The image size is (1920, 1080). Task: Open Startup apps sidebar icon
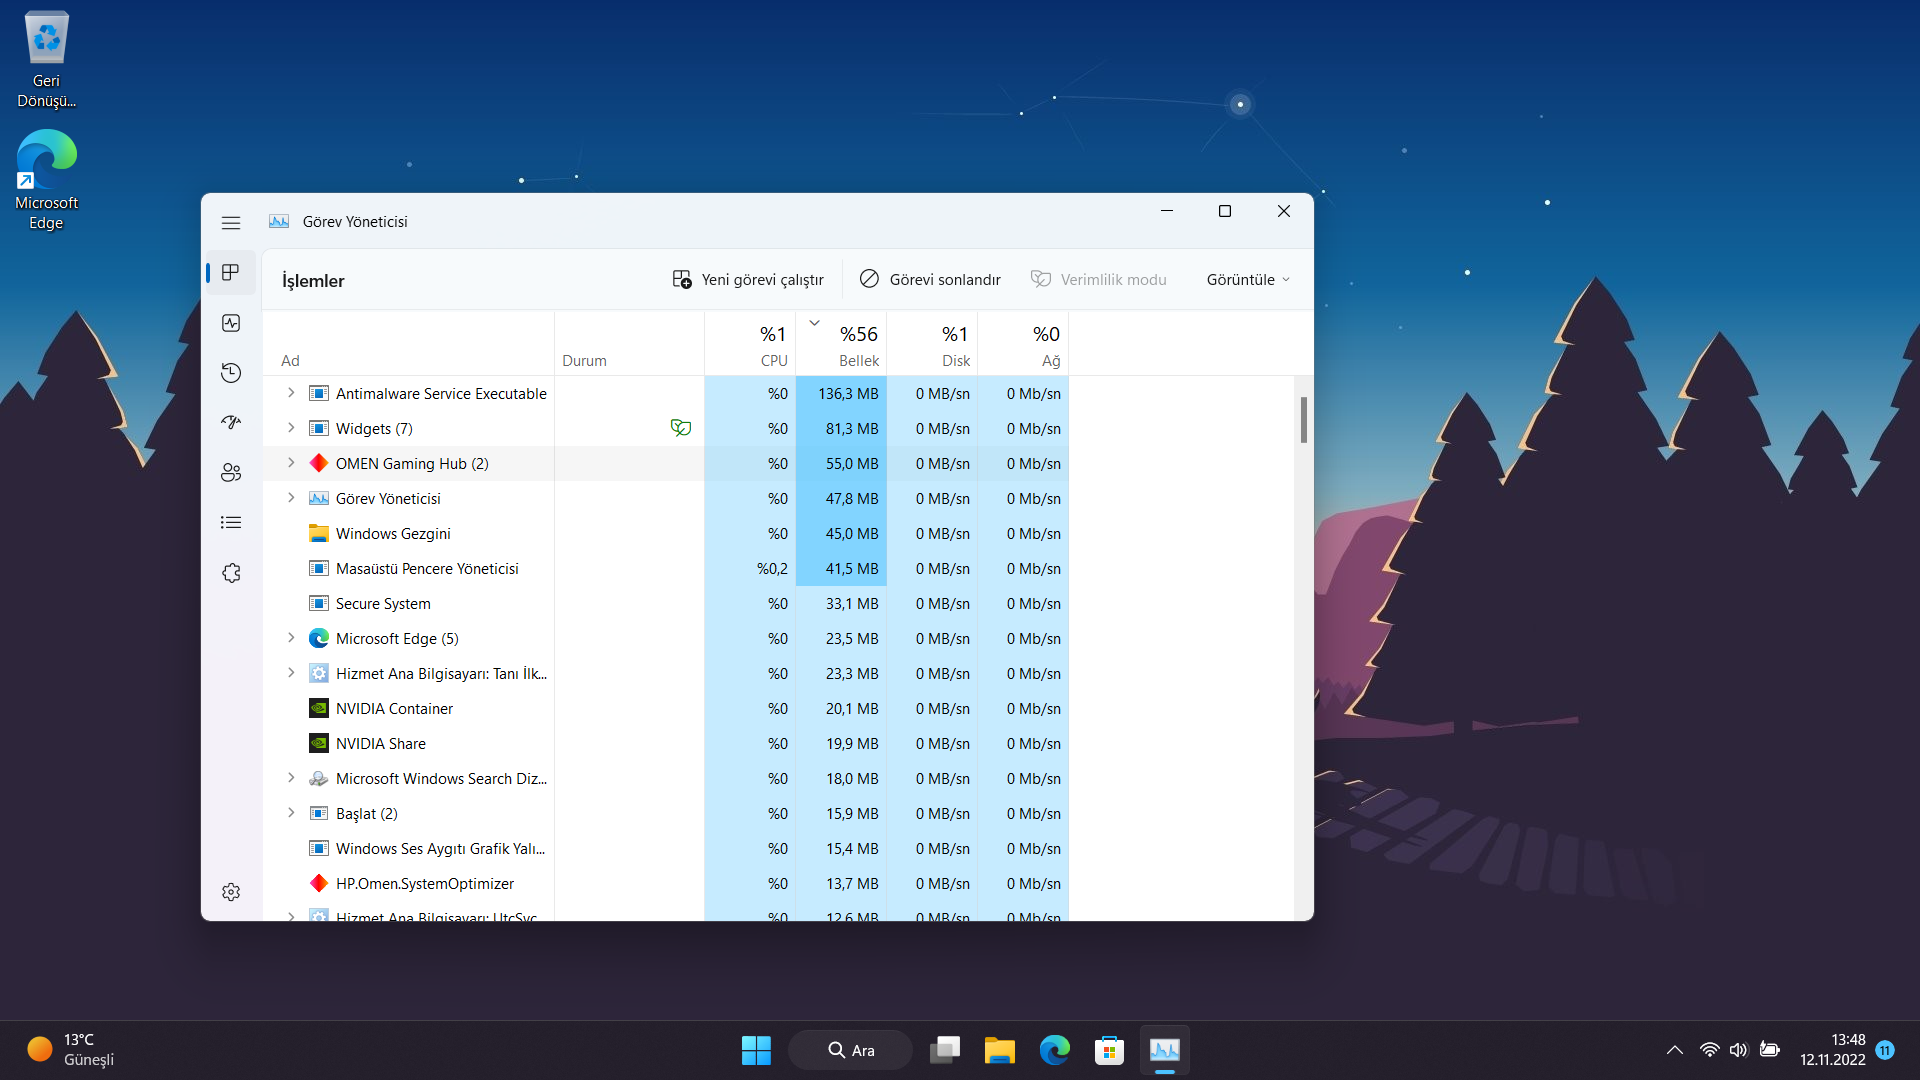[x=231, y=422]
